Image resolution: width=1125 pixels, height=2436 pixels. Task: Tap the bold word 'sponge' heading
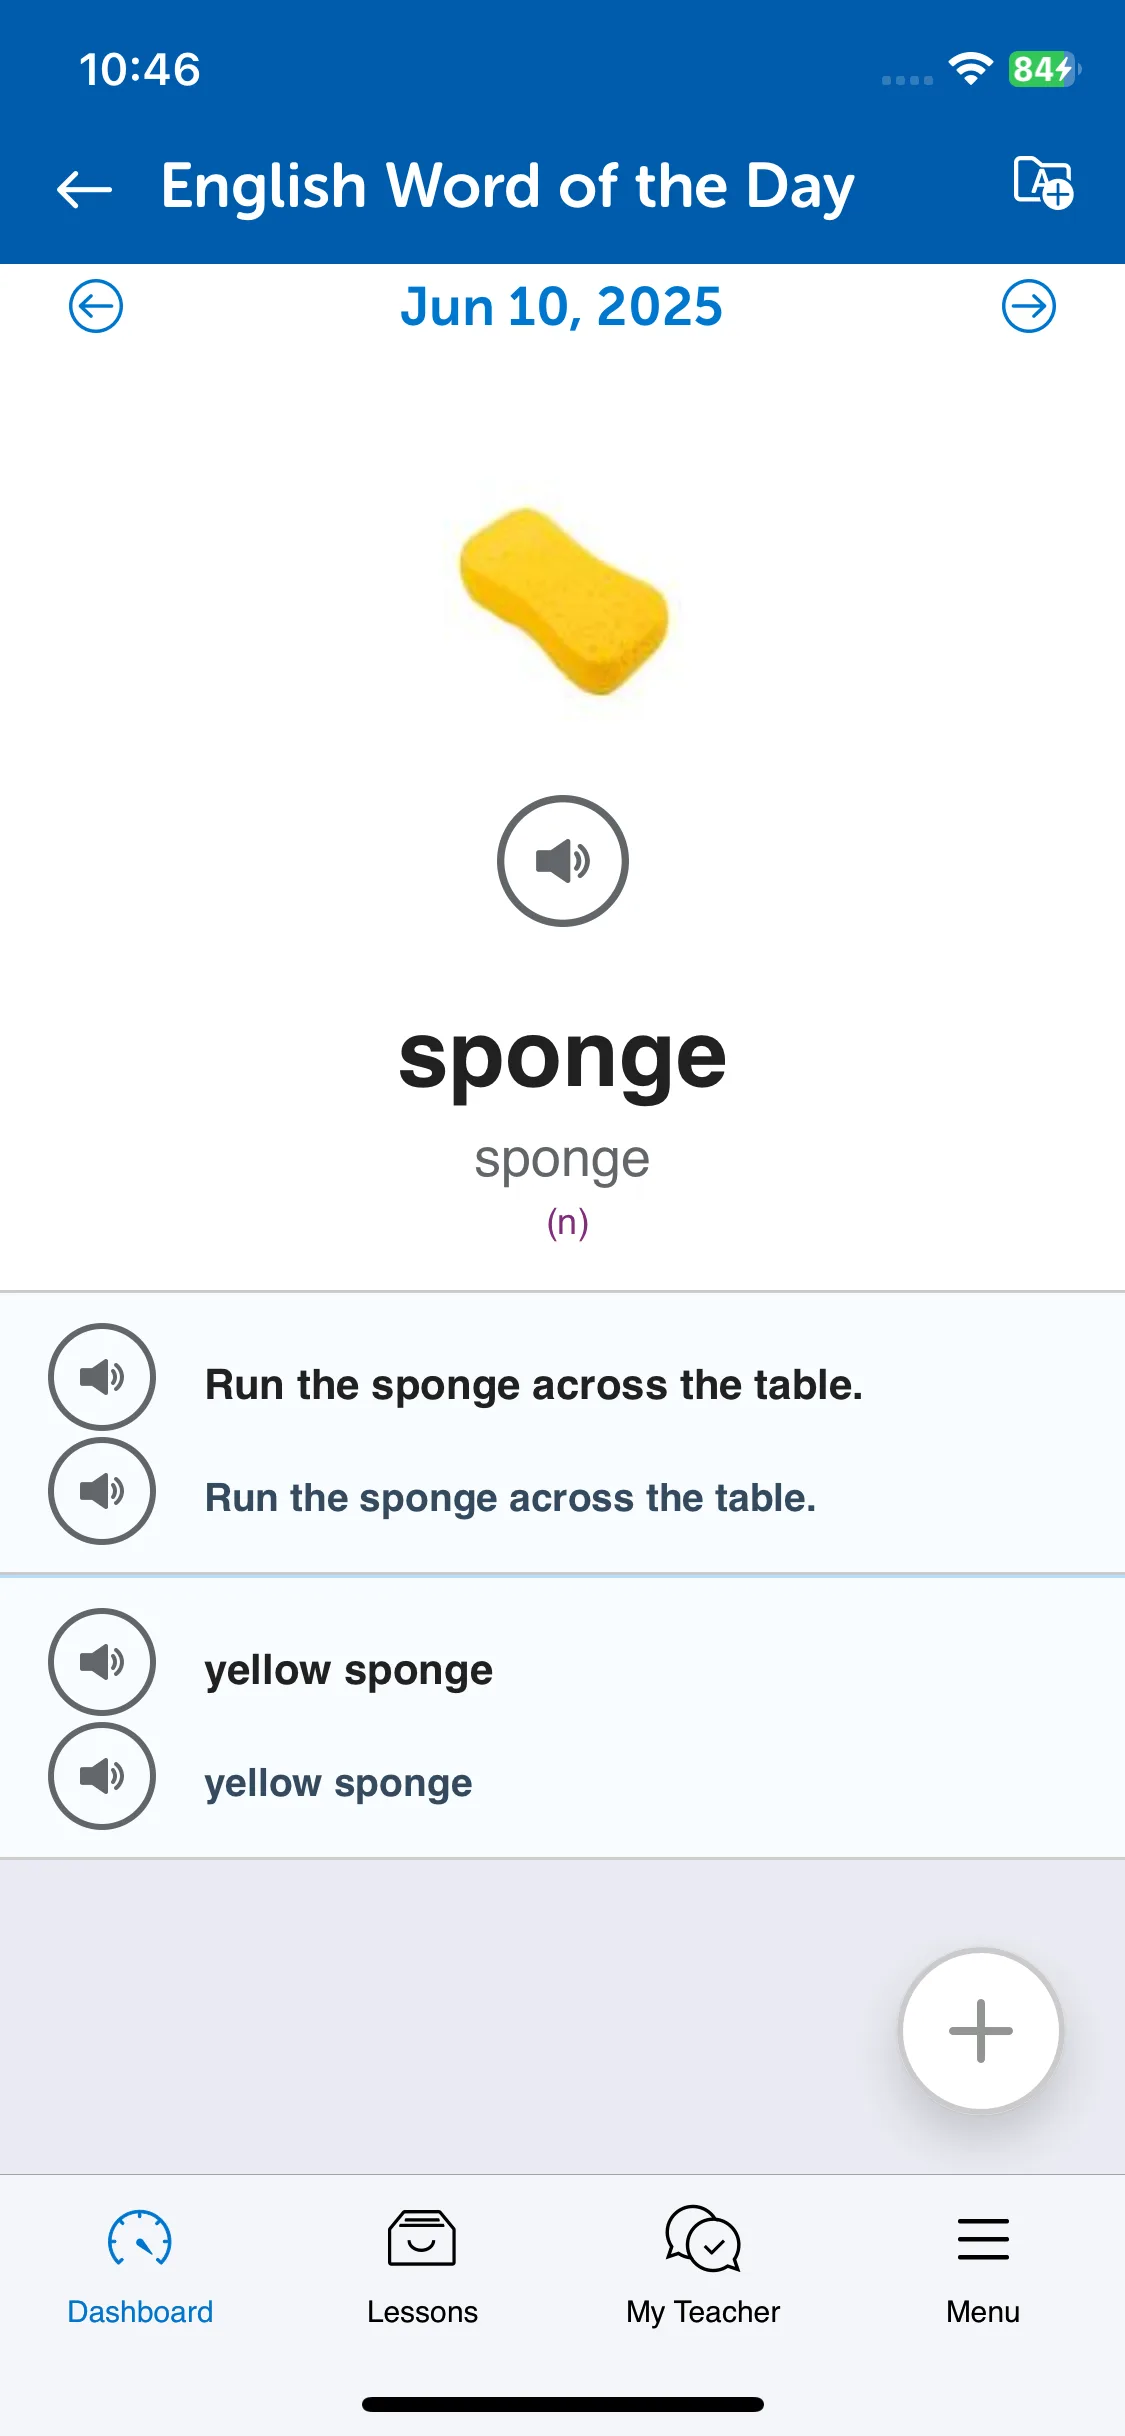[x=563, y=1060]
